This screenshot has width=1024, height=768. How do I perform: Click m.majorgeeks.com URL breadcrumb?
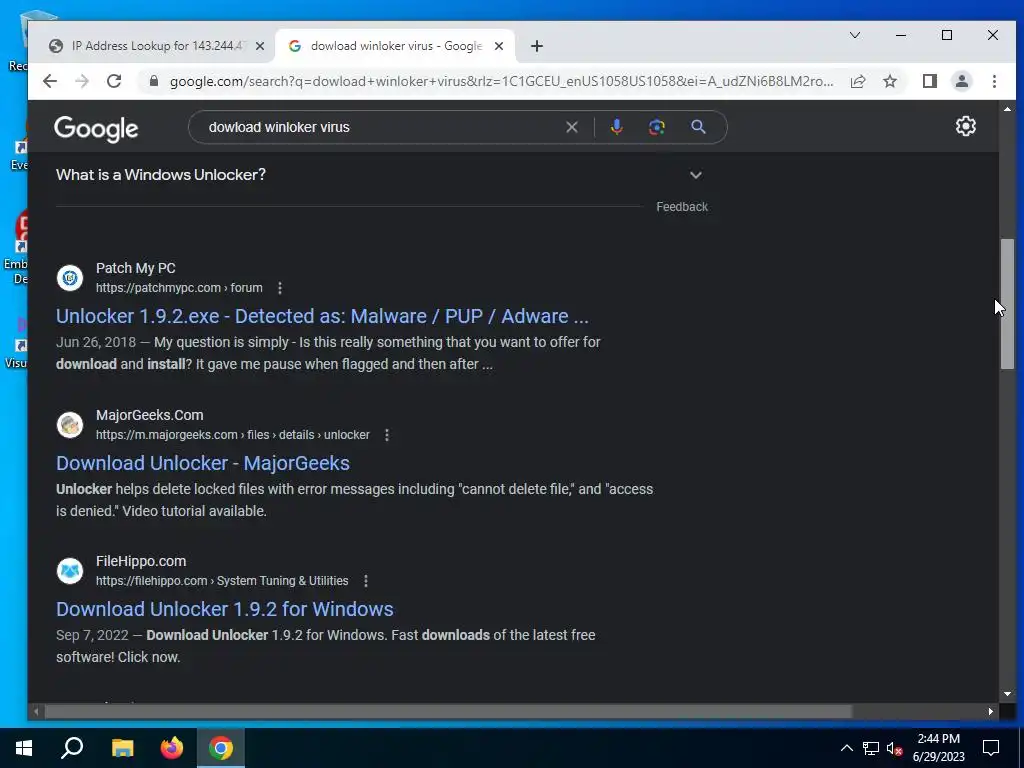(232, 435)
